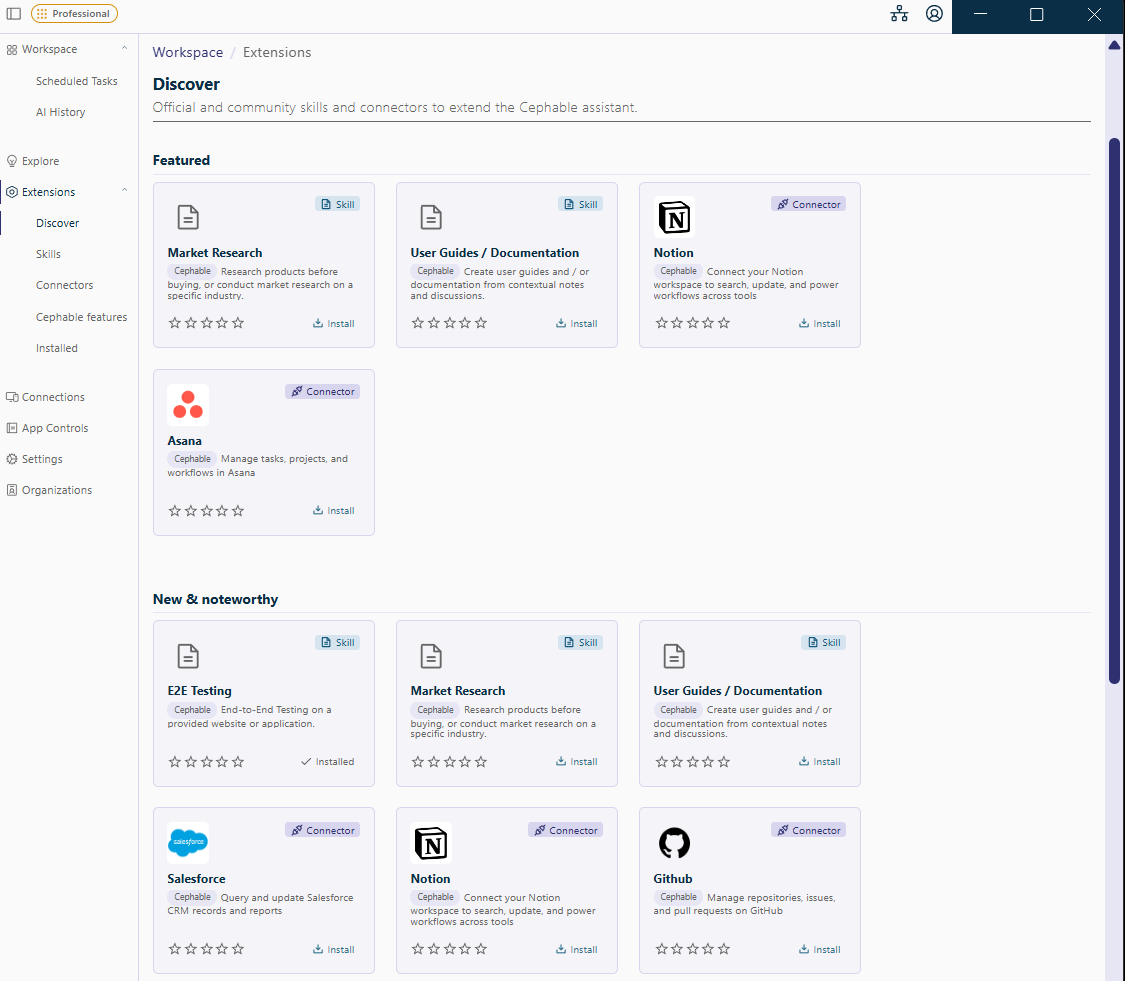Rate featured Market Research five stars
Viewport: 1125px width, 981px height.
tap(238, 323)
